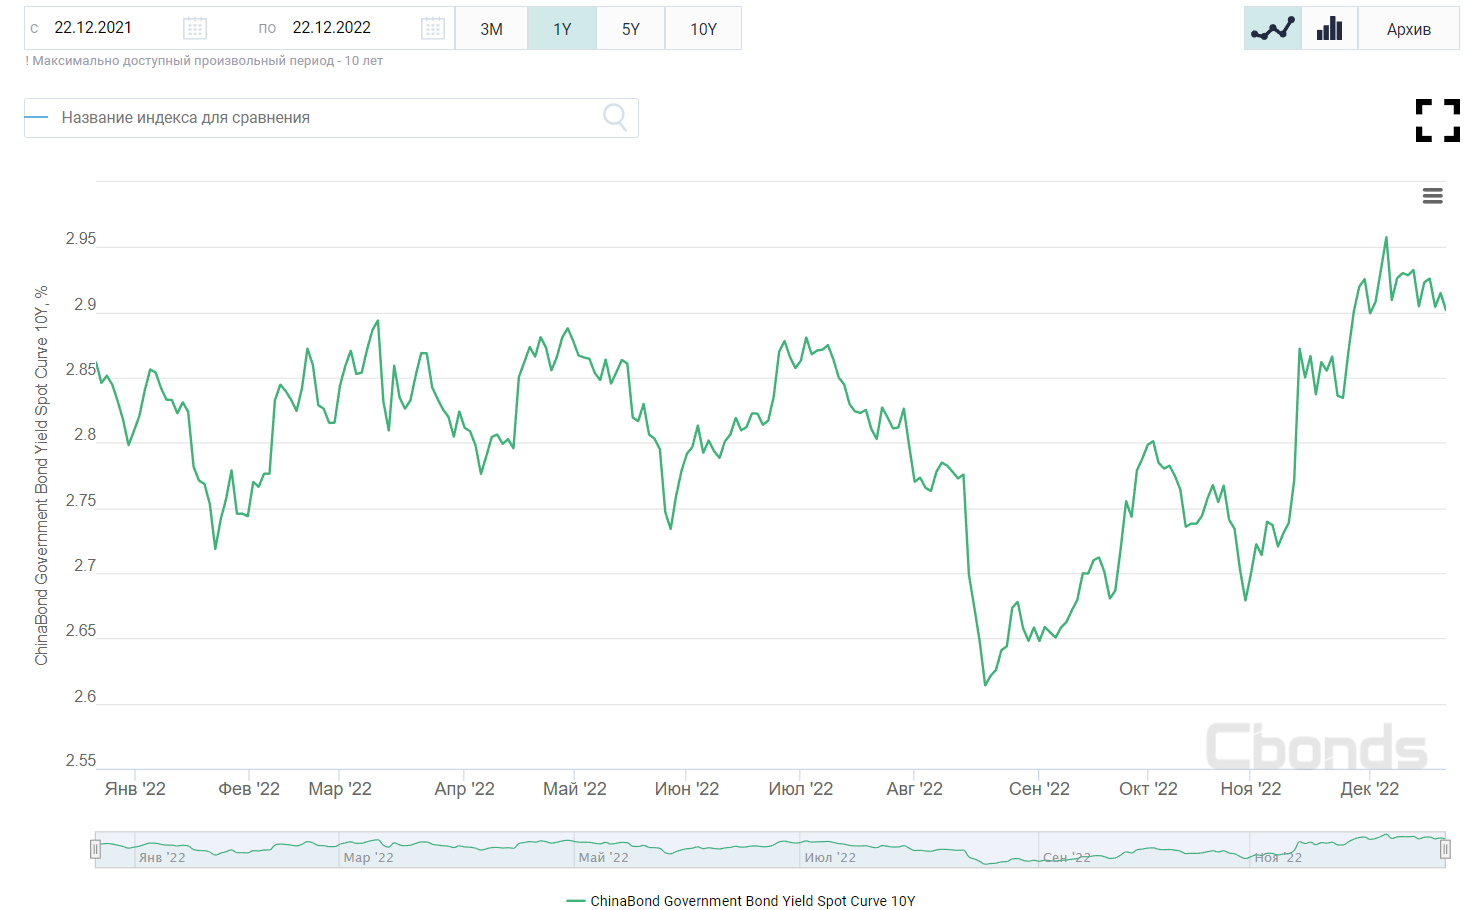Open the Архив section
1480x910 pixels.
tap(1408, 29)
